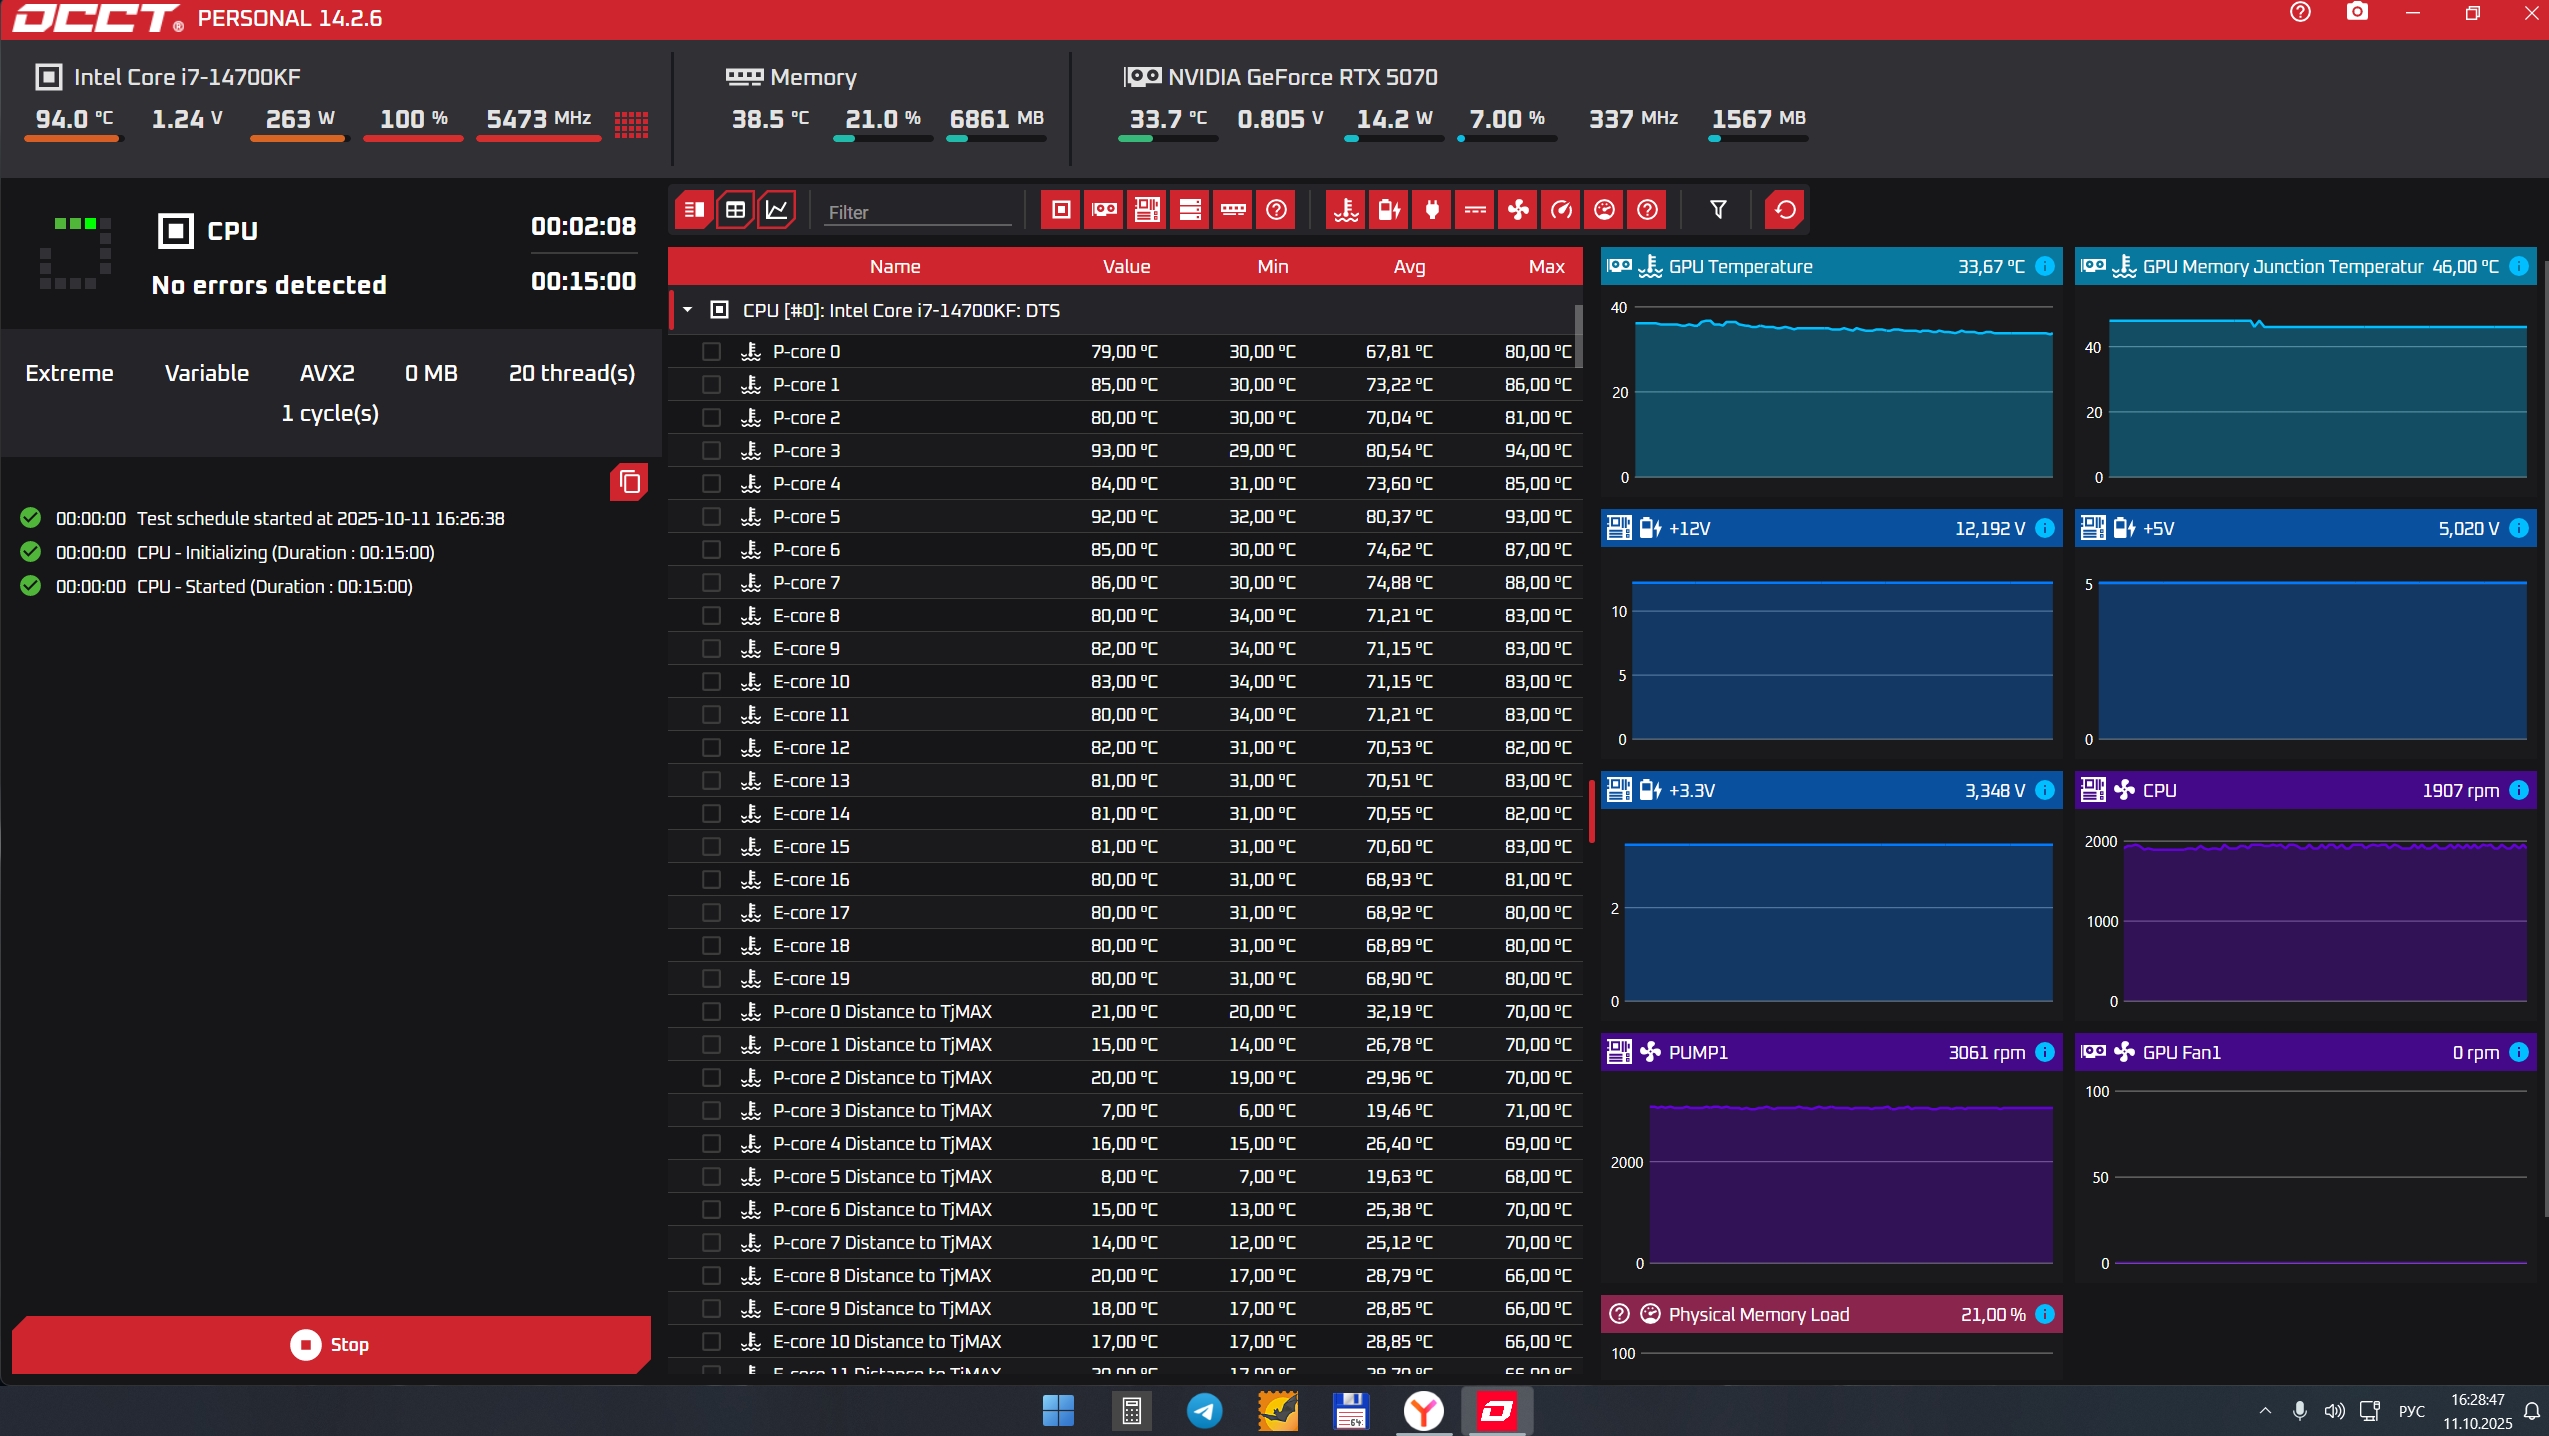This screenshot has width=2549, height=1436.
Task: Sort by the Avg column header
Action: pos(1408,266)
